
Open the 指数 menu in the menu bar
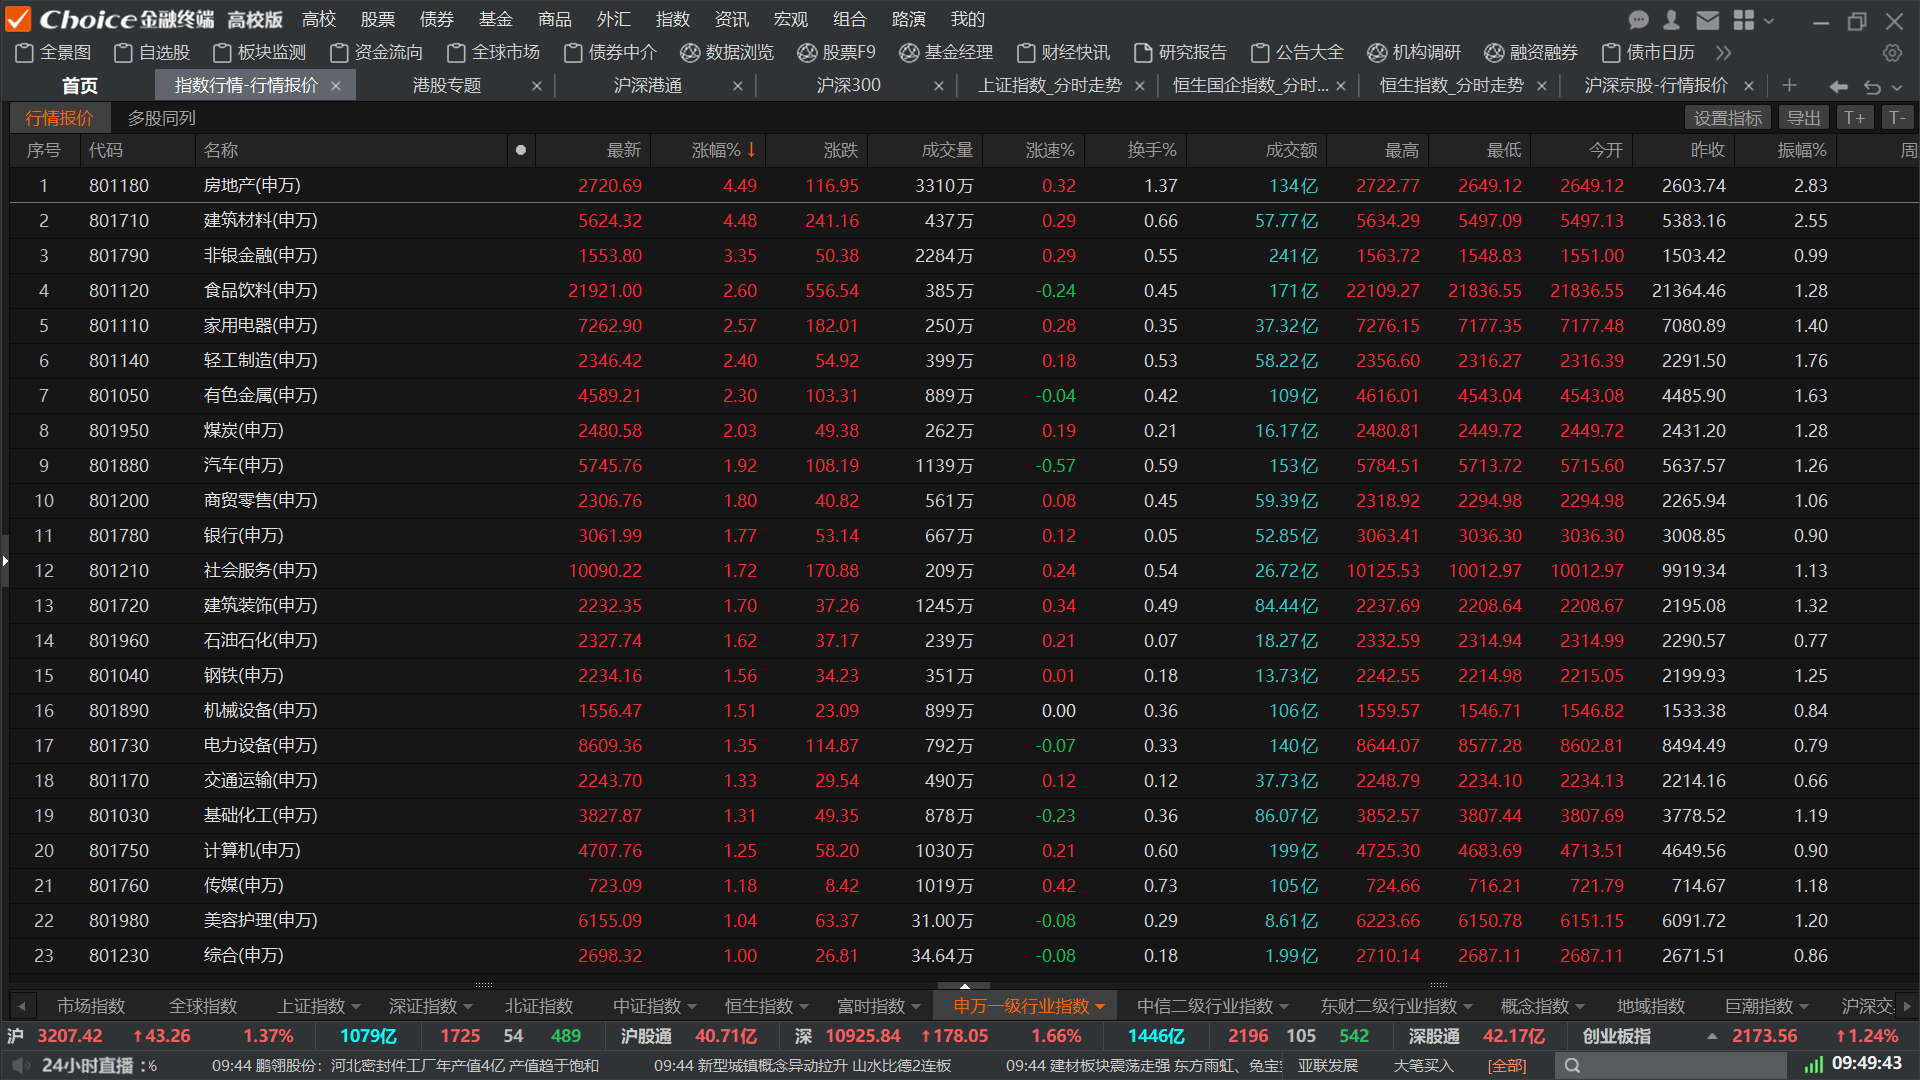click(x=672, y=20)
